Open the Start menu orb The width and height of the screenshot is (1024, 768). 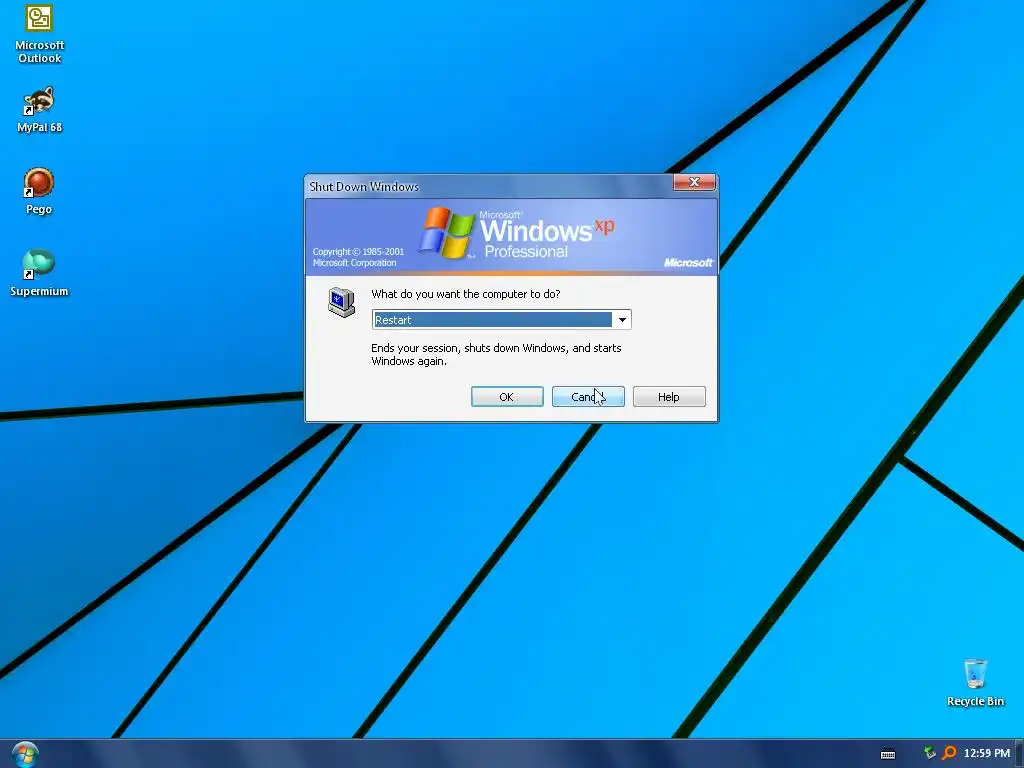25,754
